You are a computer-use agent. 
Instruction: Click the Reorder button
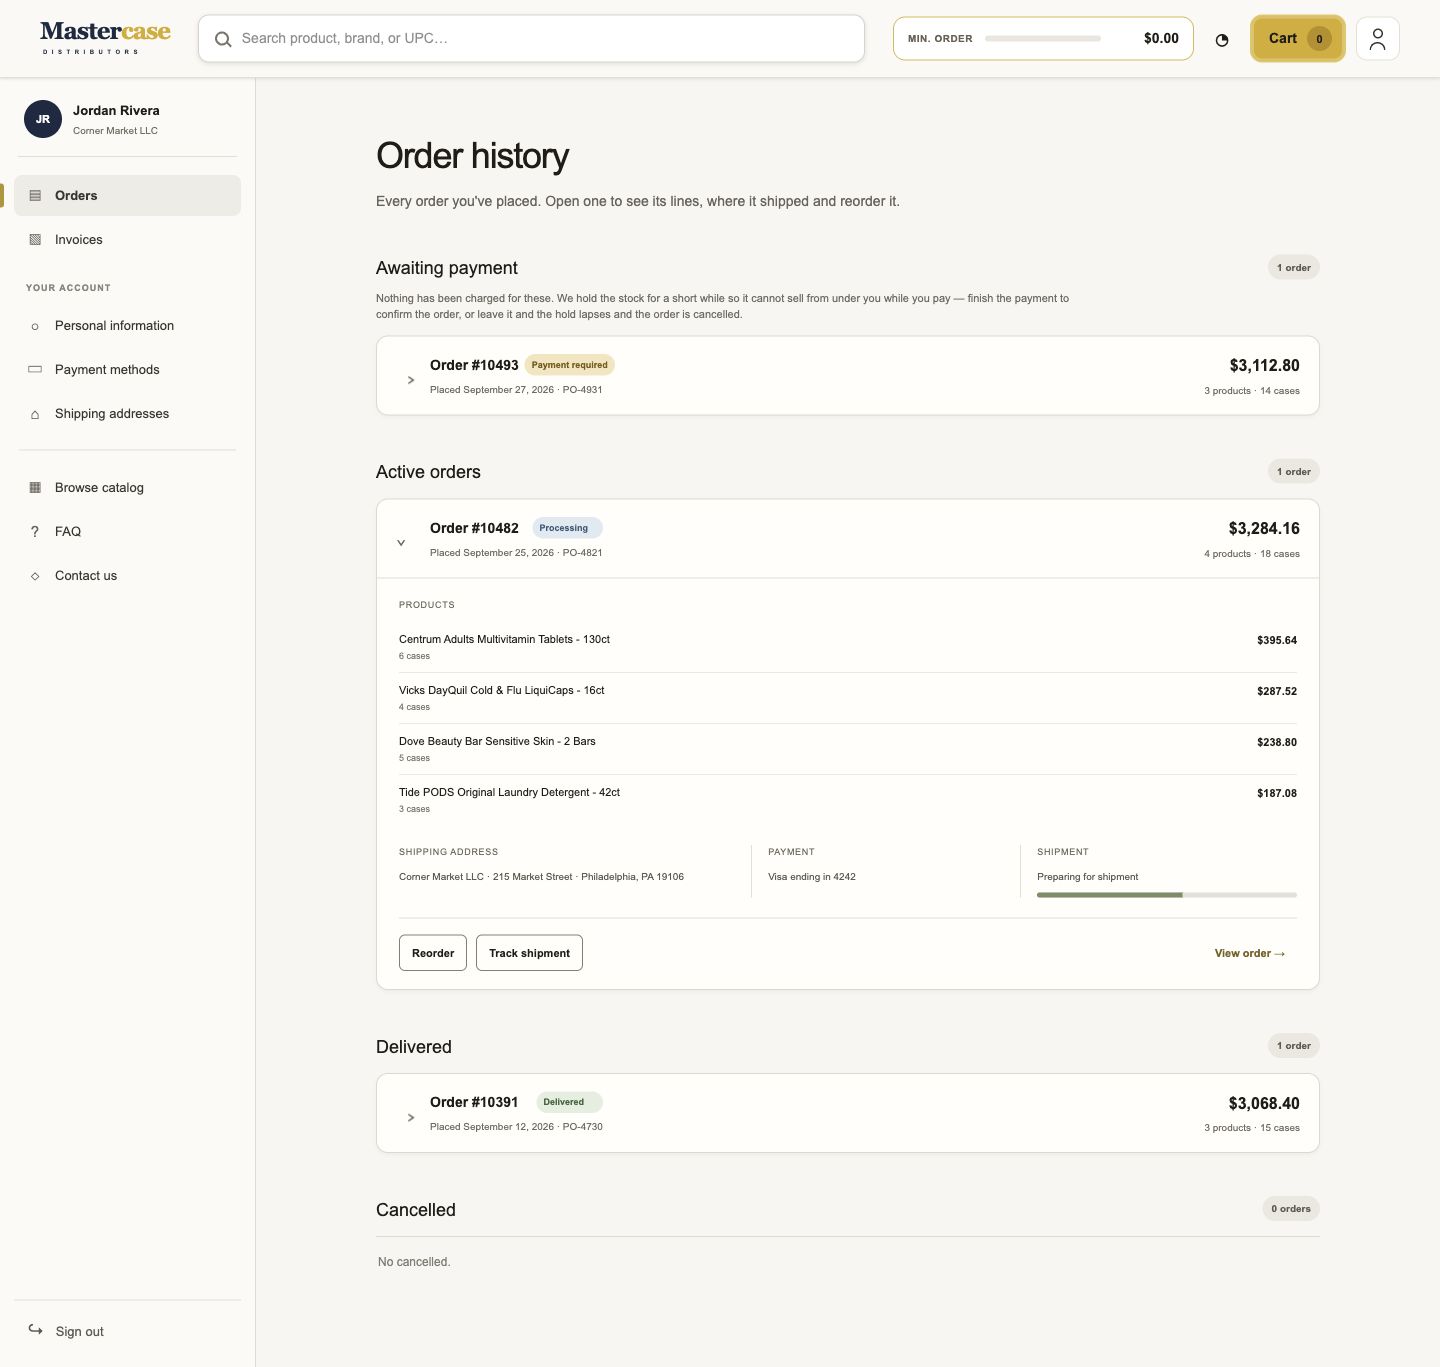click(x=433, y=953)
